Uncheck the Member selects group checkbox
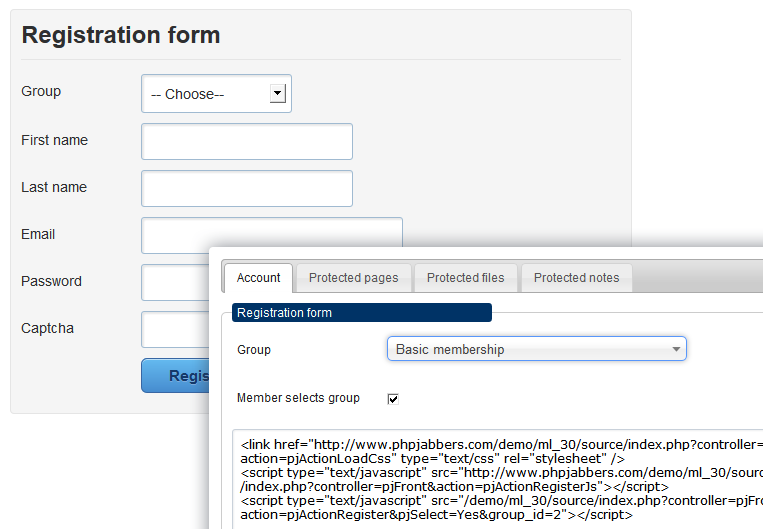Viewport: 763px width, 529px height. 393,399
